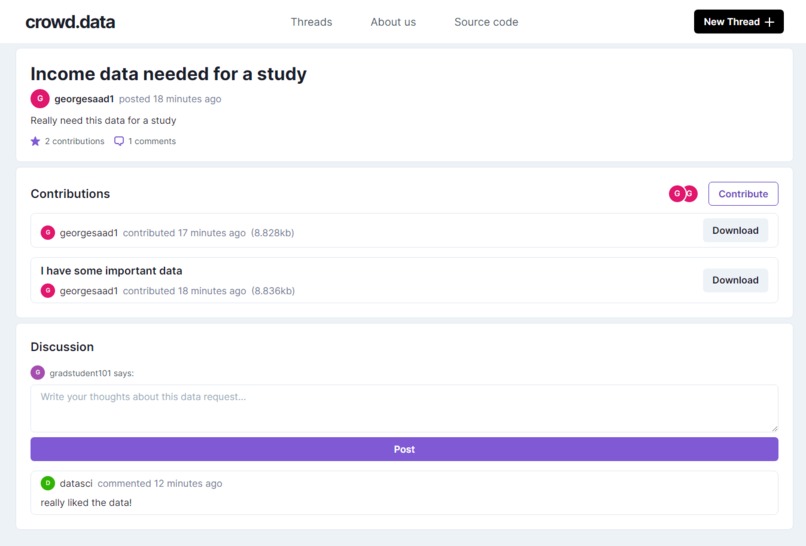Click the gradstudent101 avatar in Discussion
The image size is (806, 546).
(38, 373)
